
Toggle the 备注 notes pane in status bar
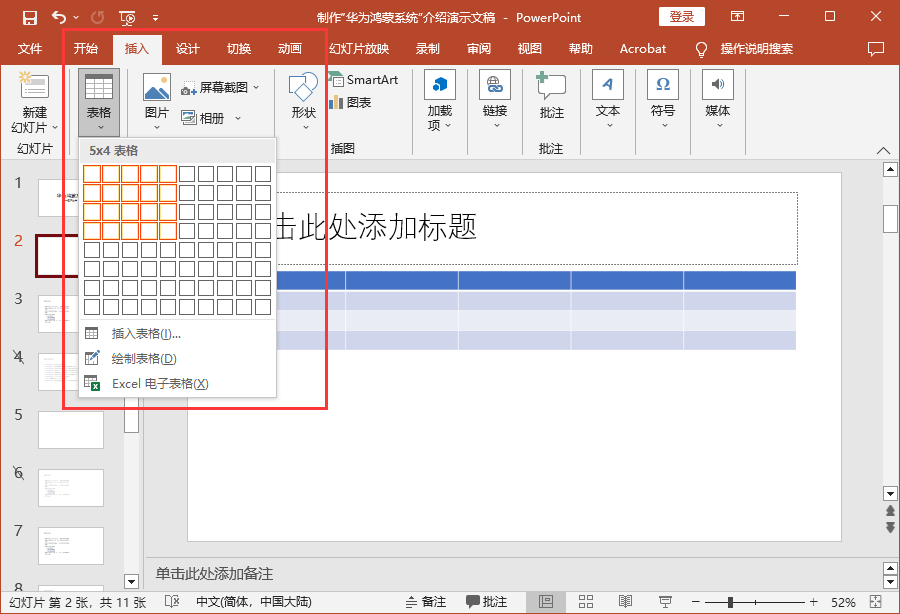click(x=424, y=602)
